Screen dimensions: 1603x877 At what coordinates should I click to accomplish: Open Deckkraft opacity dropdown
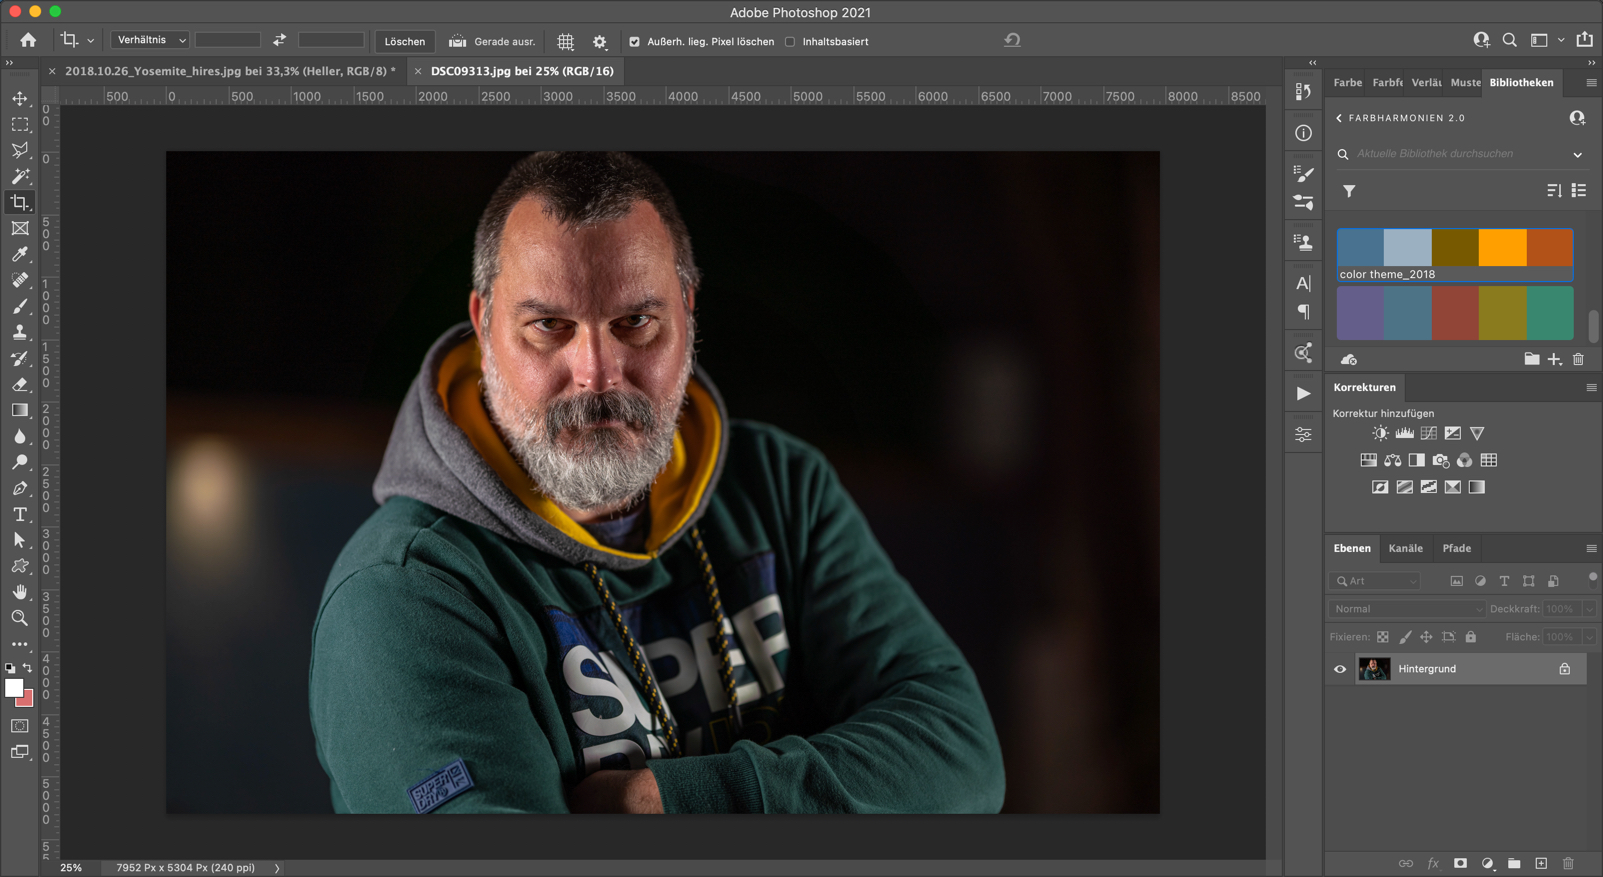point(1589,609)
